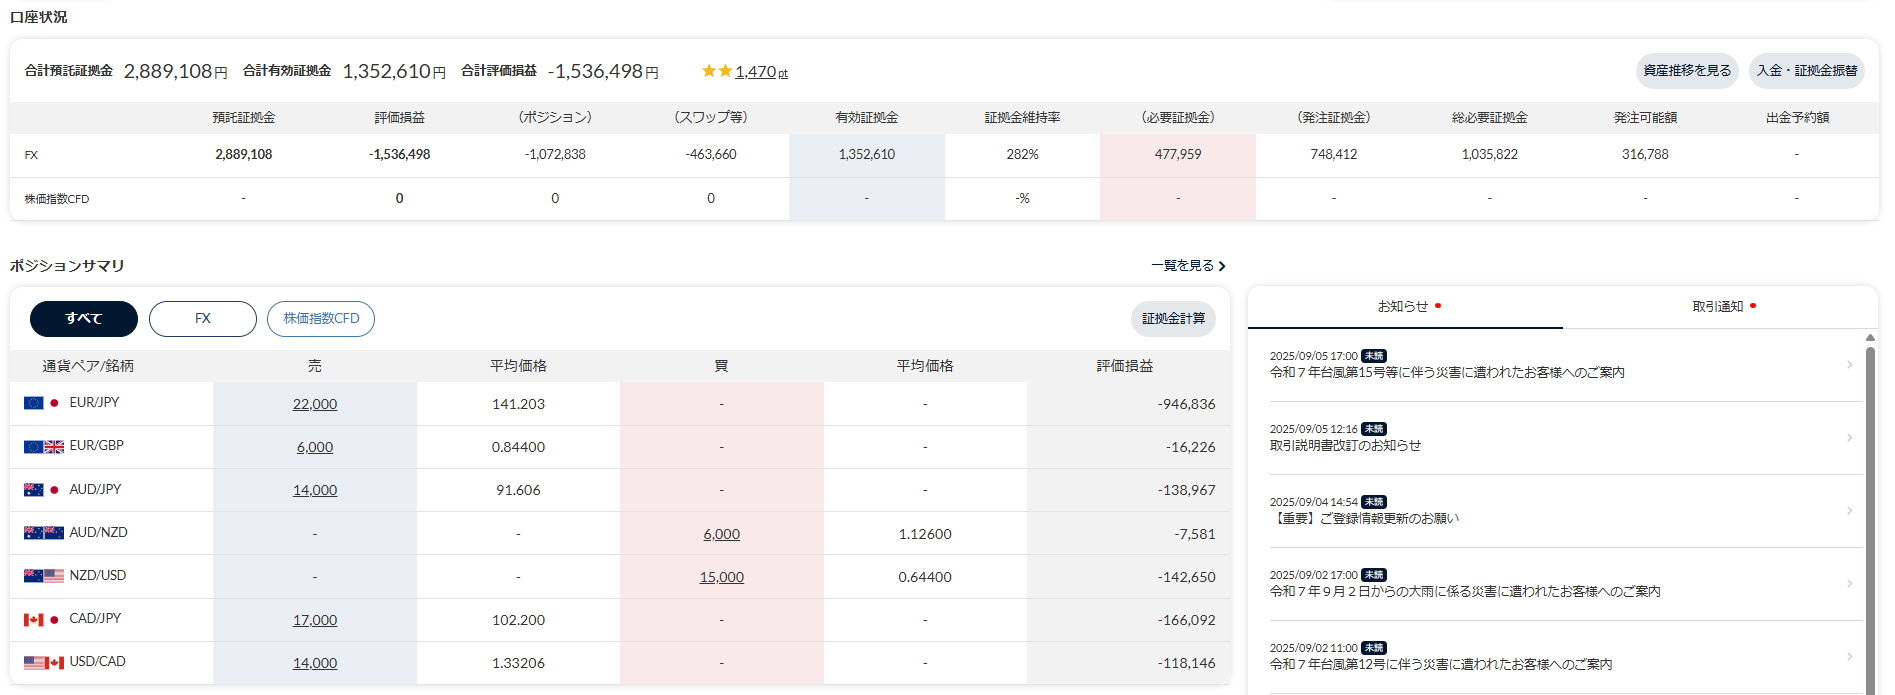Expand the 取引説明書改訂のお知らせ notice arrow
Viewport: 1895px width, 695px height.
click(1849, 438)
